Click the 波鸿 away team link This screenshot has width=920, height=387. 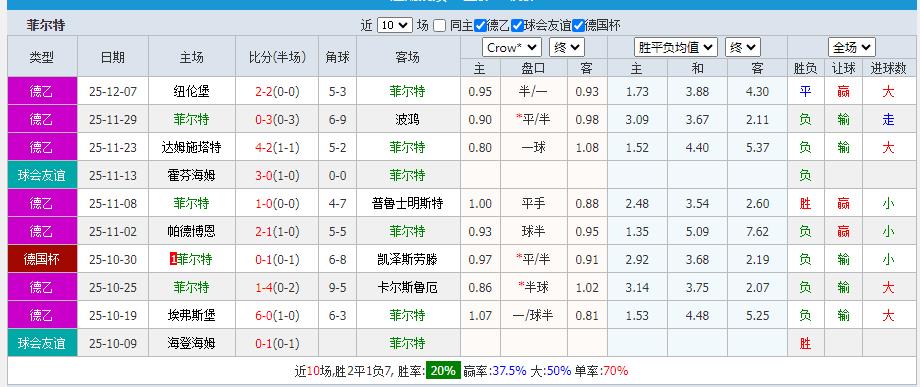(x=407, y=120)
